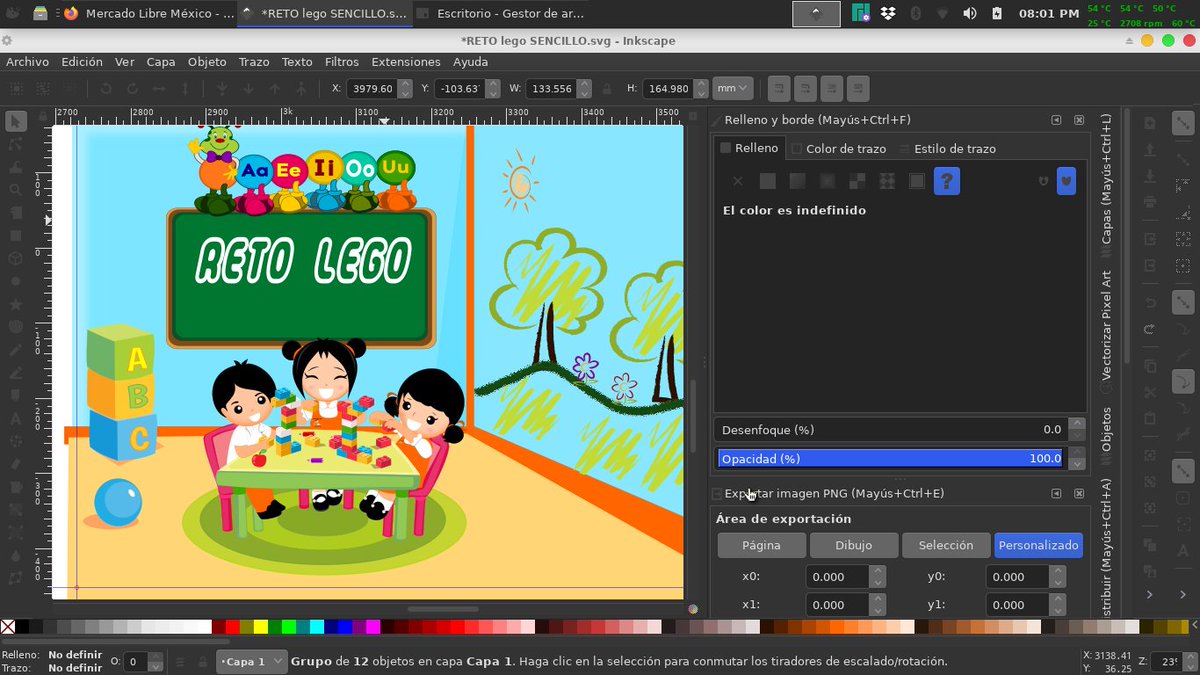
Task: Toggle current layer visibility in status bar
Action: 180,662
